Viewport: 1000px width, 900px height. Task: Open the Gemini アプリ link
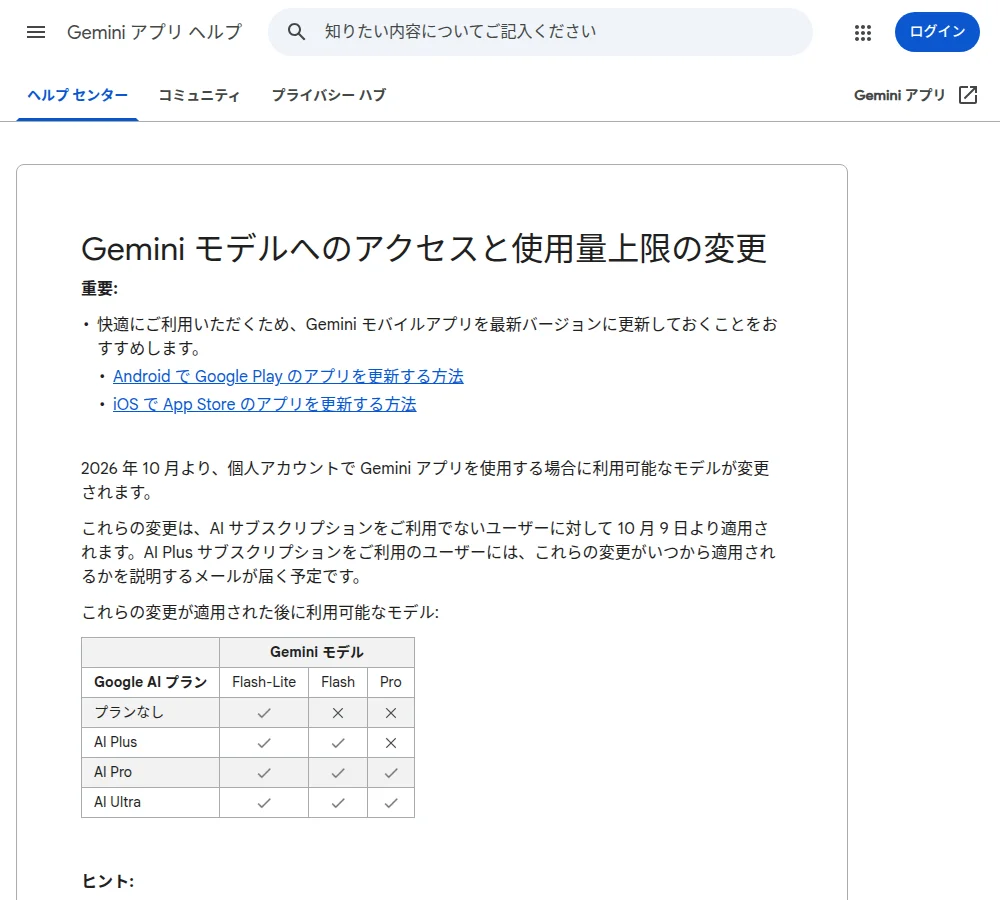click(x=899, y=95)
